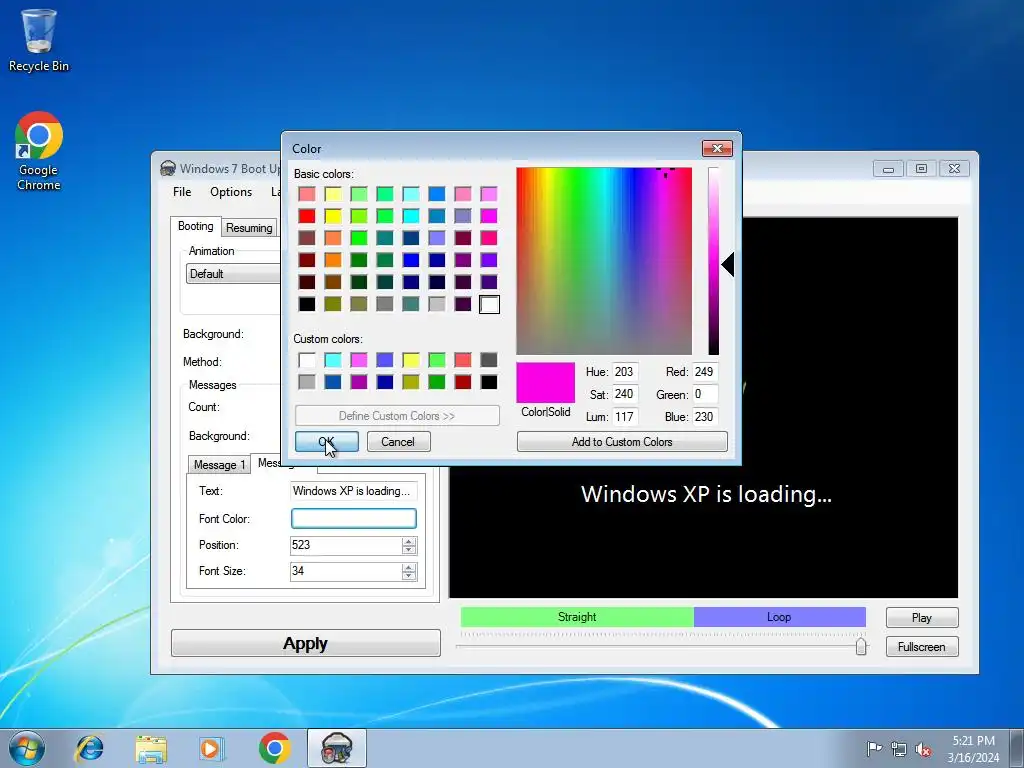The width and height of the screenshot is (1024, 768).
Task: Increase Font Size with the up arrow
Action: tap(409, 568)
